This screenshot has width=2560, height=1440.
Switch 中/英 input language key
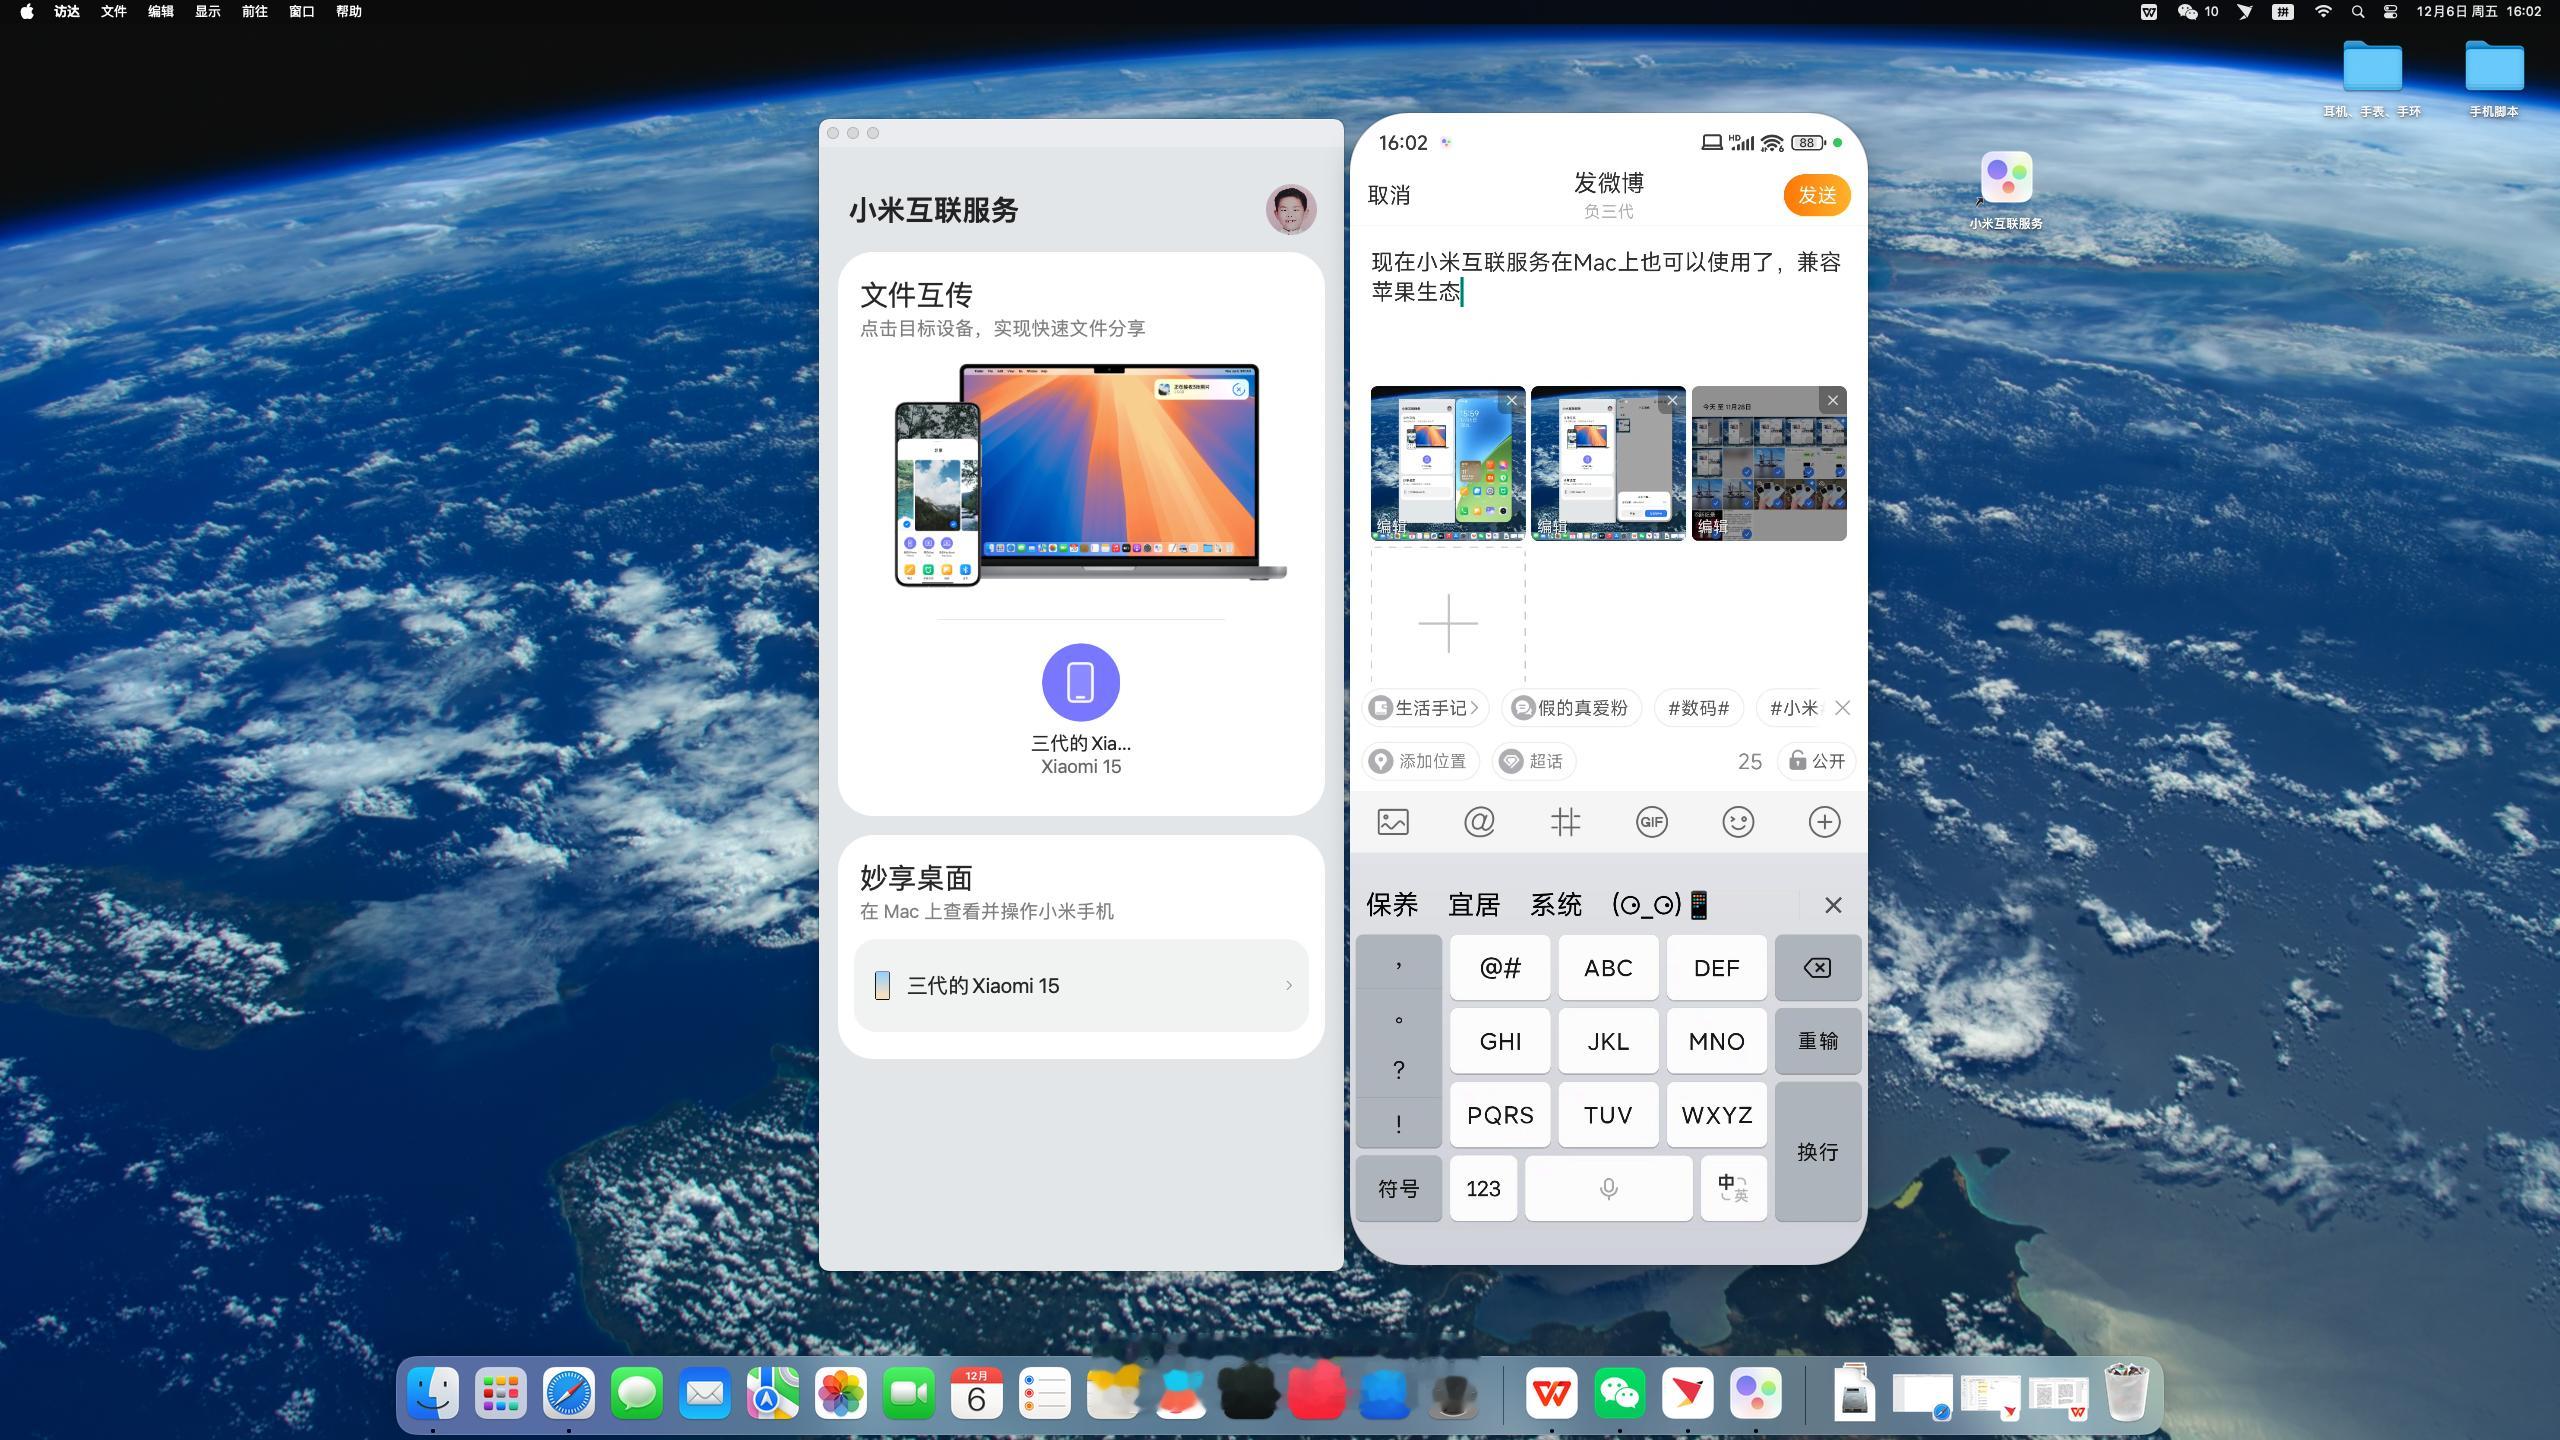[x=1733, y=1188]
